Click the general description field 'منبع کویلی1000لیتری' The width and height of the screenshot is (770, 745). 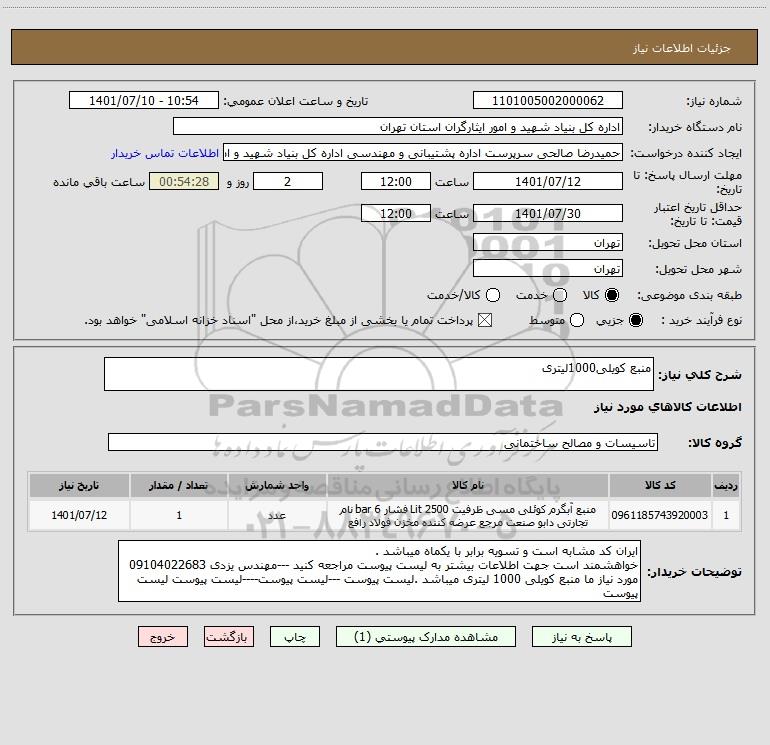click(x=379, y=374)
